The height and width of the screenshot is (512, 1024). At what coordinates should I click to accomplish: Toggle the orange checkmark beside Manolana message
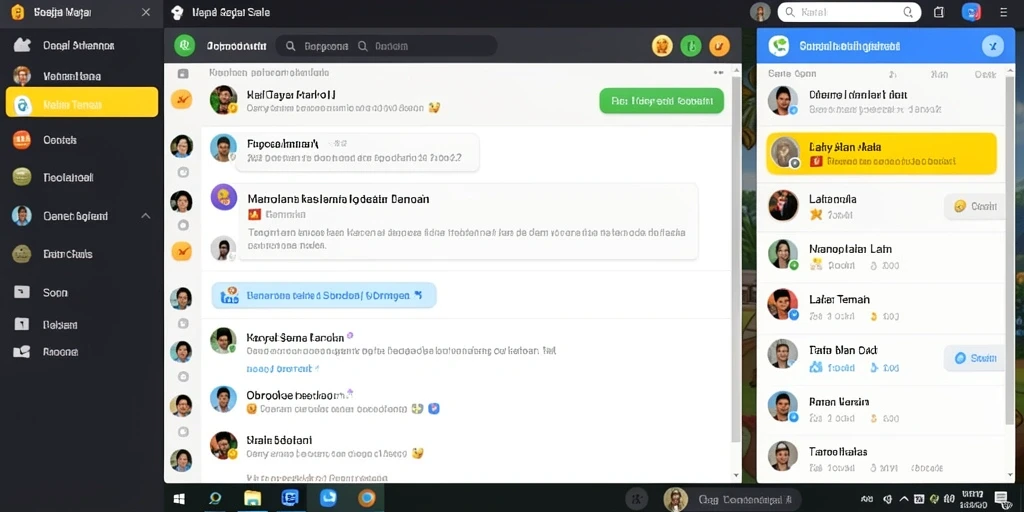182,251
